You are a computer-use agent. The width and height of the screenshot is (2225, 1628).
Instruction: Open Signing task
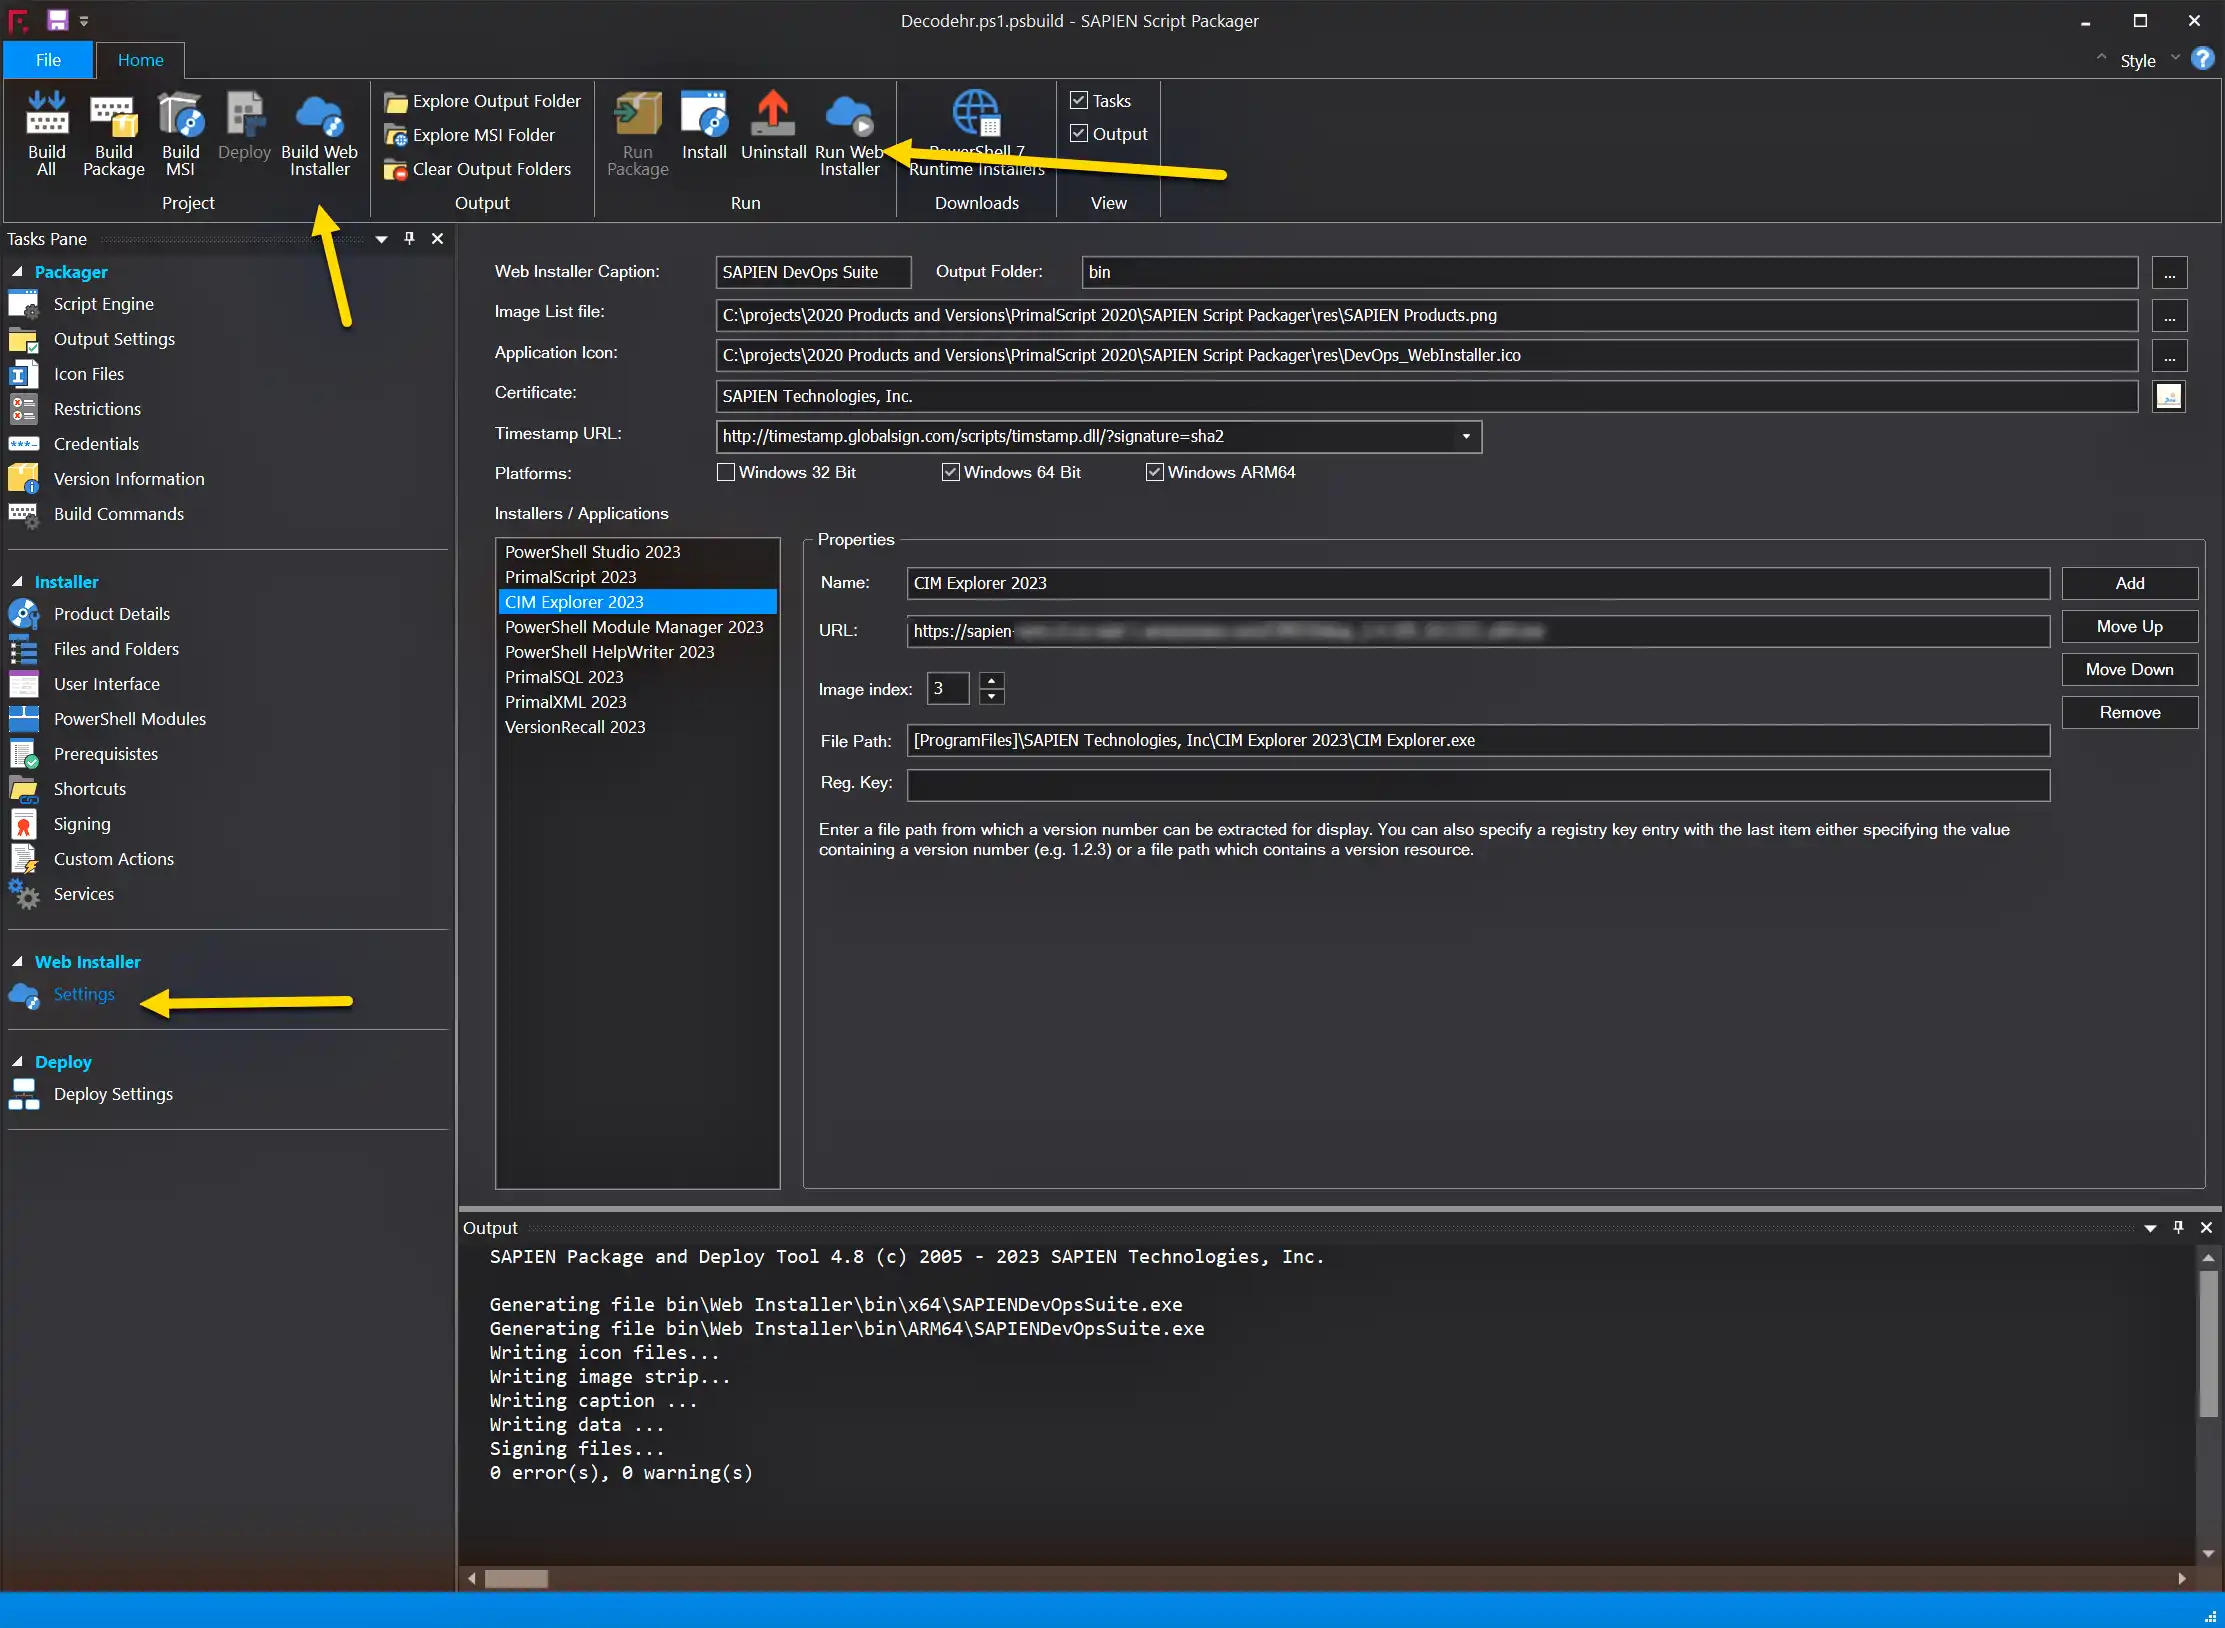[82, 824]
